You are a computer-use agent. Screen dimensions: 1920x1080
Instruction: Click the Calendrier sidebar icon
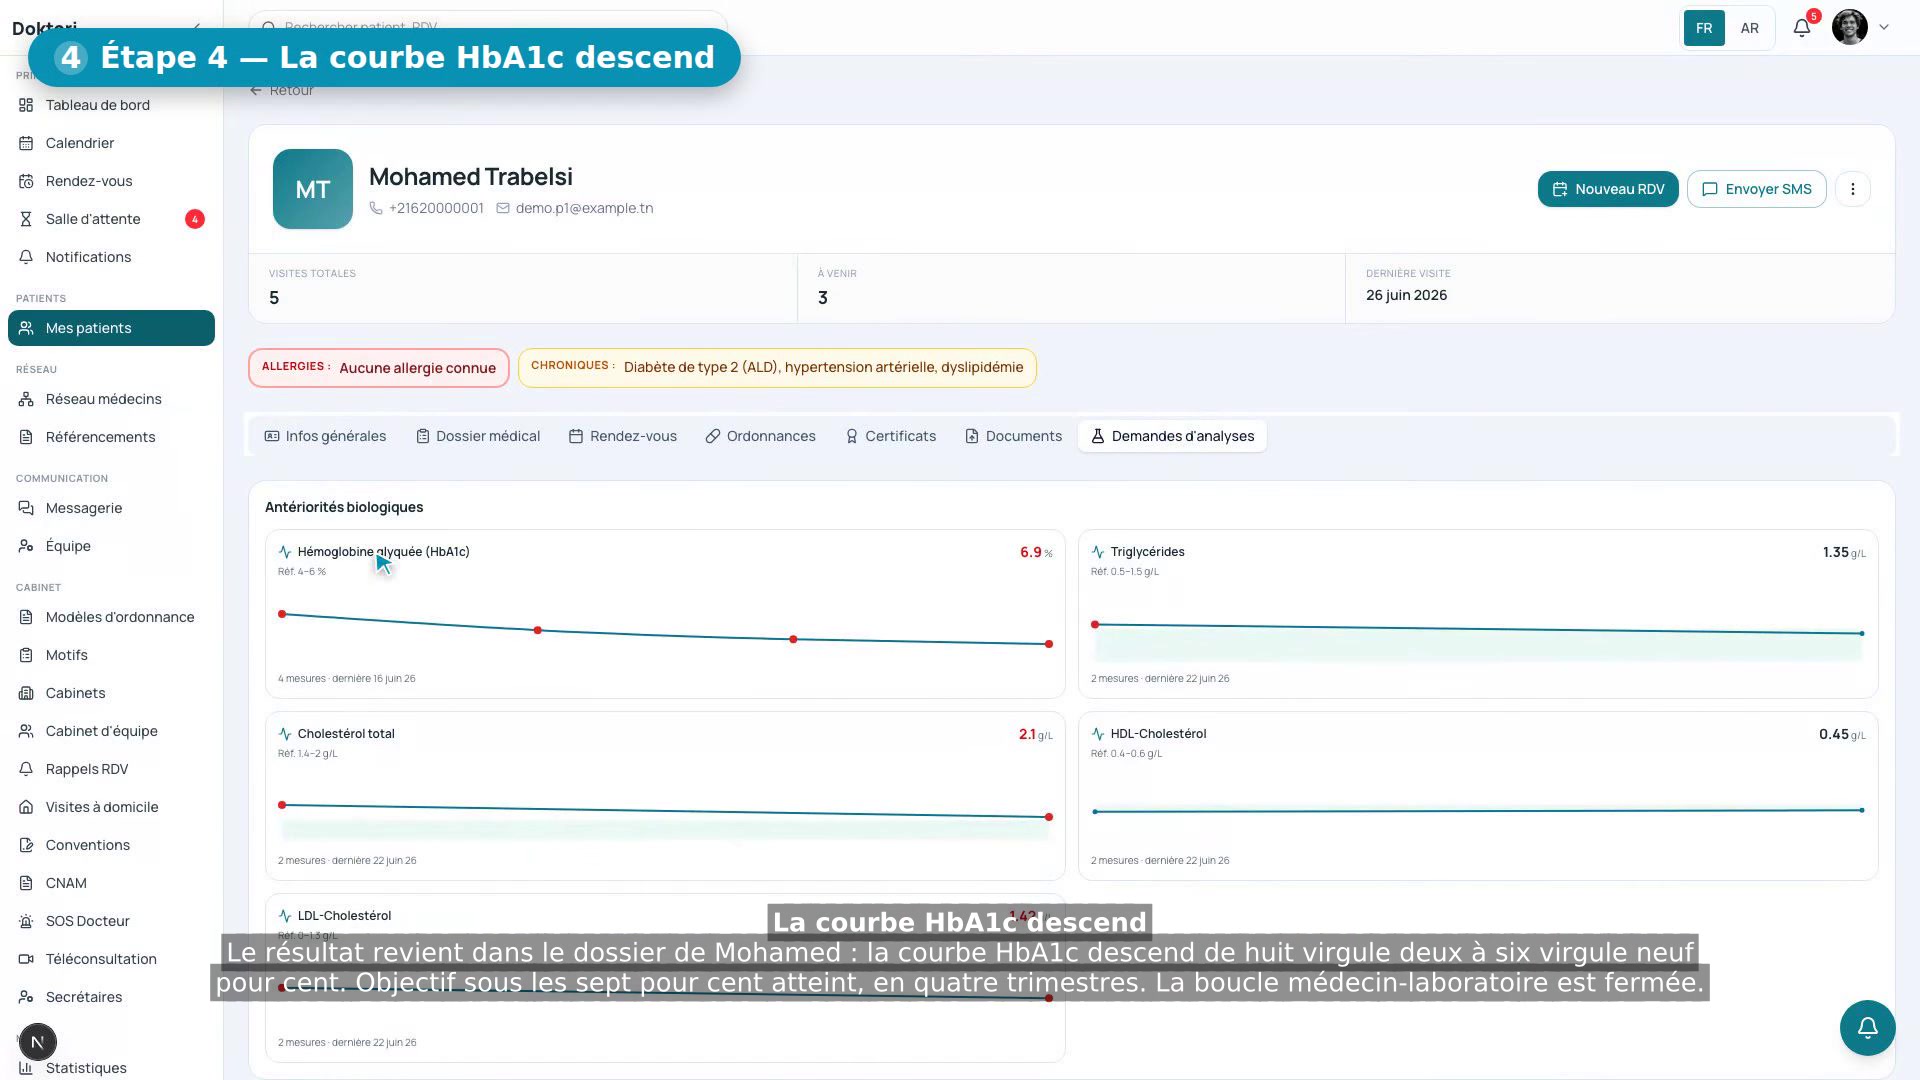click(x=26, y=143)
